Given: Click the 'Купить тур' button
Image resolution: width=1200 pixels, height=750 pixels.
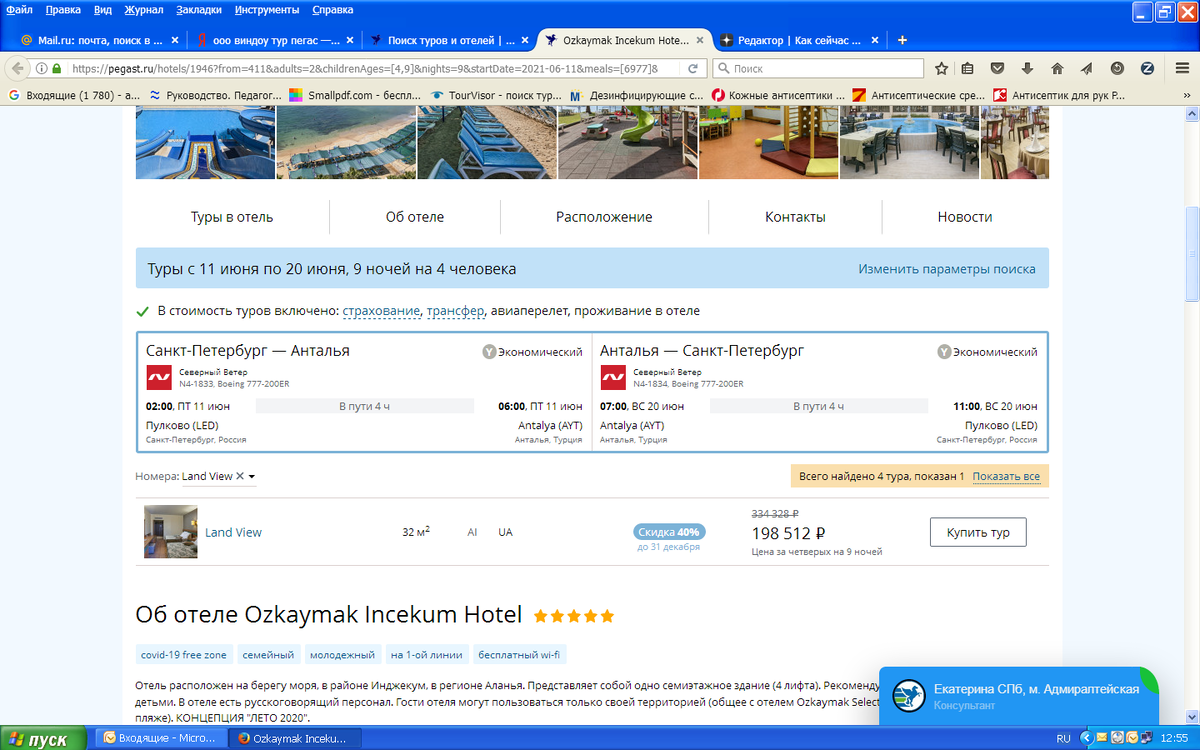Looking at the screenshot, I should point(978,533).
